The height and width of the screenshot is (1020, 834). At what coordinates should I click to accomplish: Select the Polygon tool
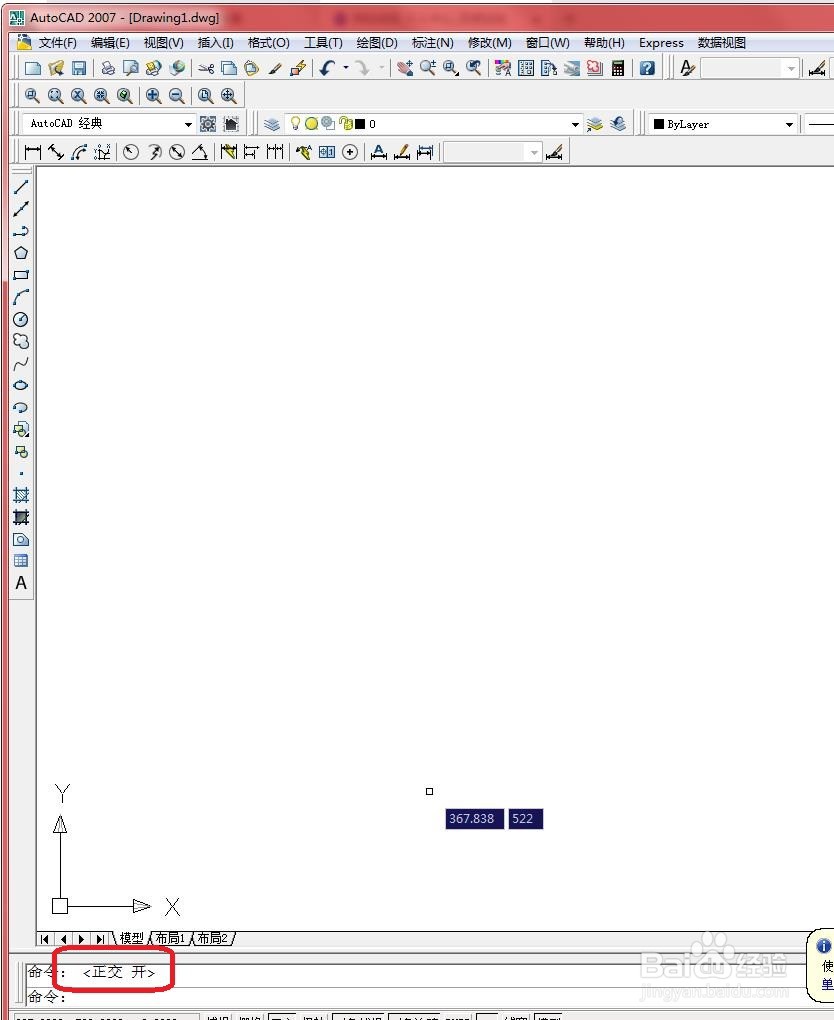coord(21,253)
